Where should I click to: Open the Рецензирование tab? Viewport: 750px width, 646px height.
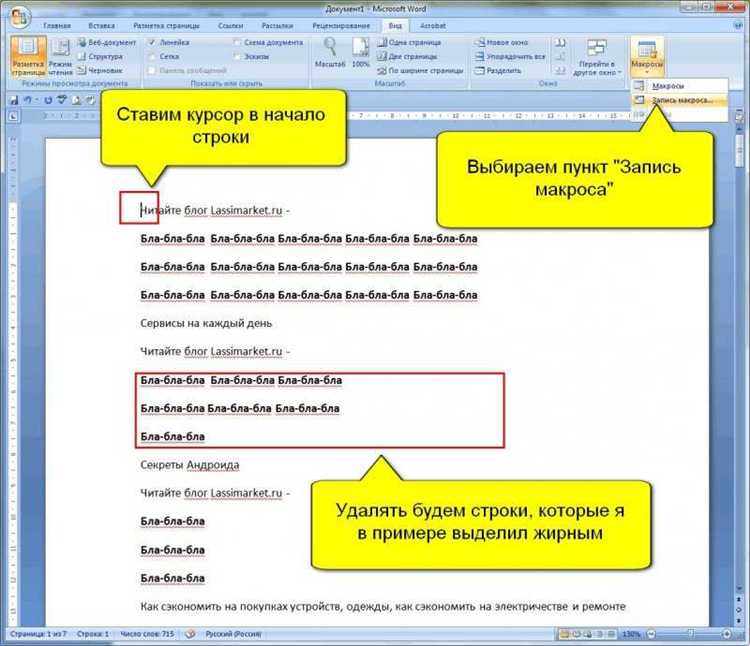click(341, 26)
